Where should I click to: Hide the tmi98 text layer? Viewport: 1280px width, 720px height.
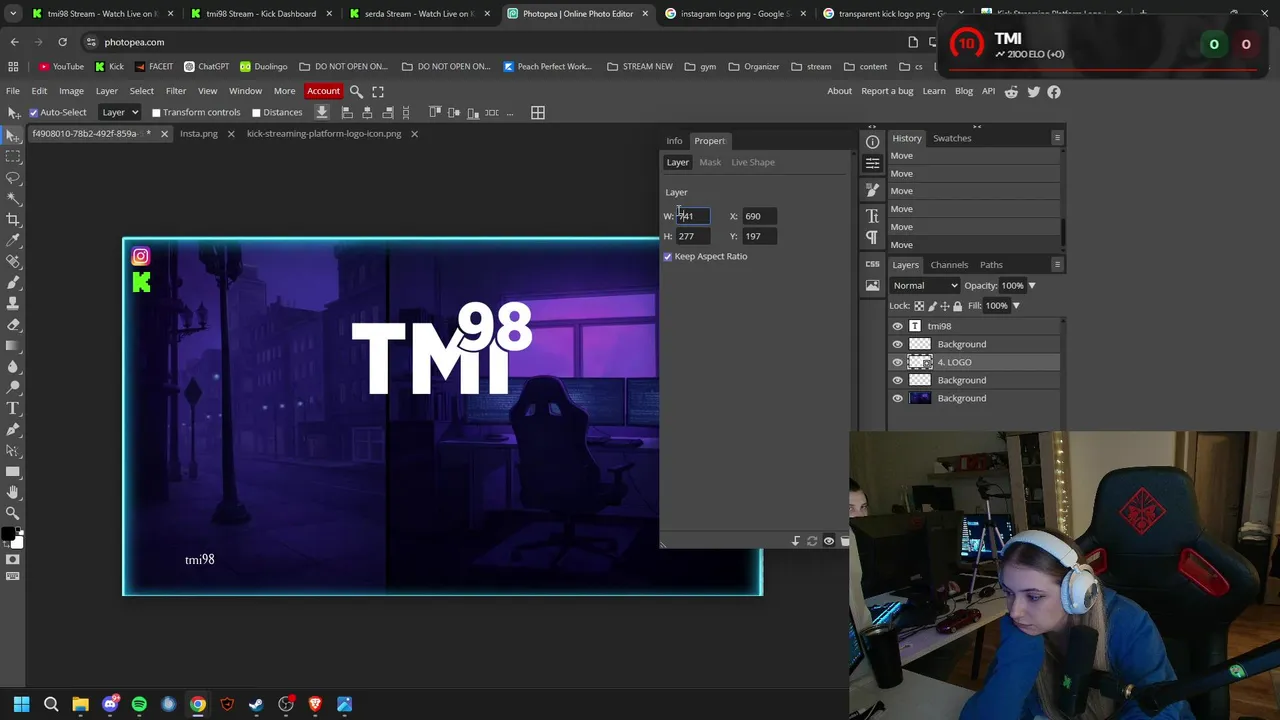coord(897,326)
